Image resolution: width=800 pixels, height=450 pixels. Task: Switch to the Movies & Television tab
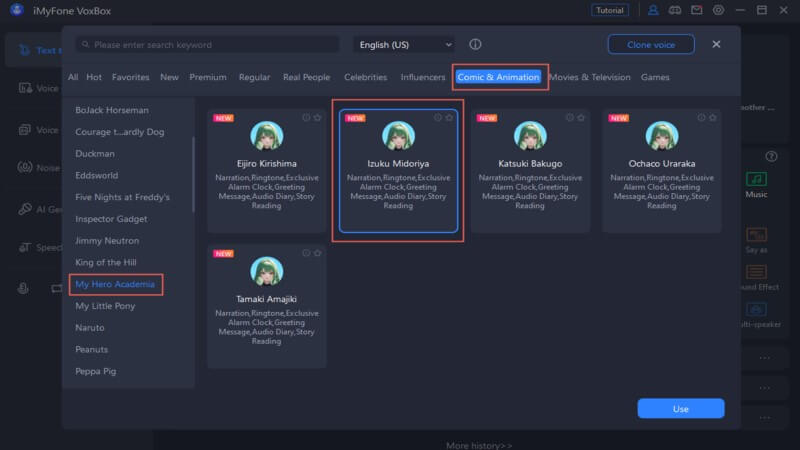pyautogui.click(x=589, y=77)
